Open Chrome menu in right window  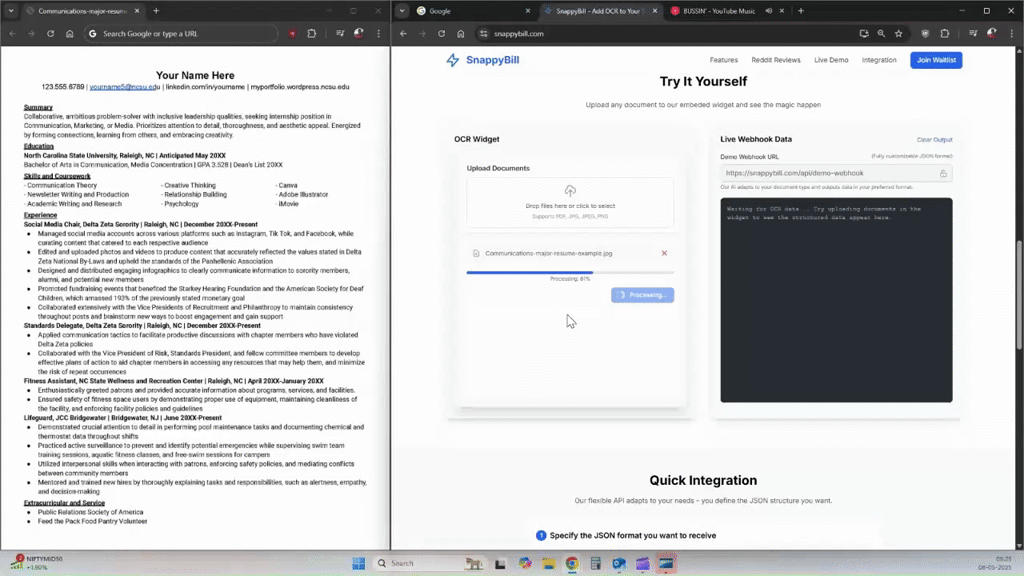(1012, 34)
